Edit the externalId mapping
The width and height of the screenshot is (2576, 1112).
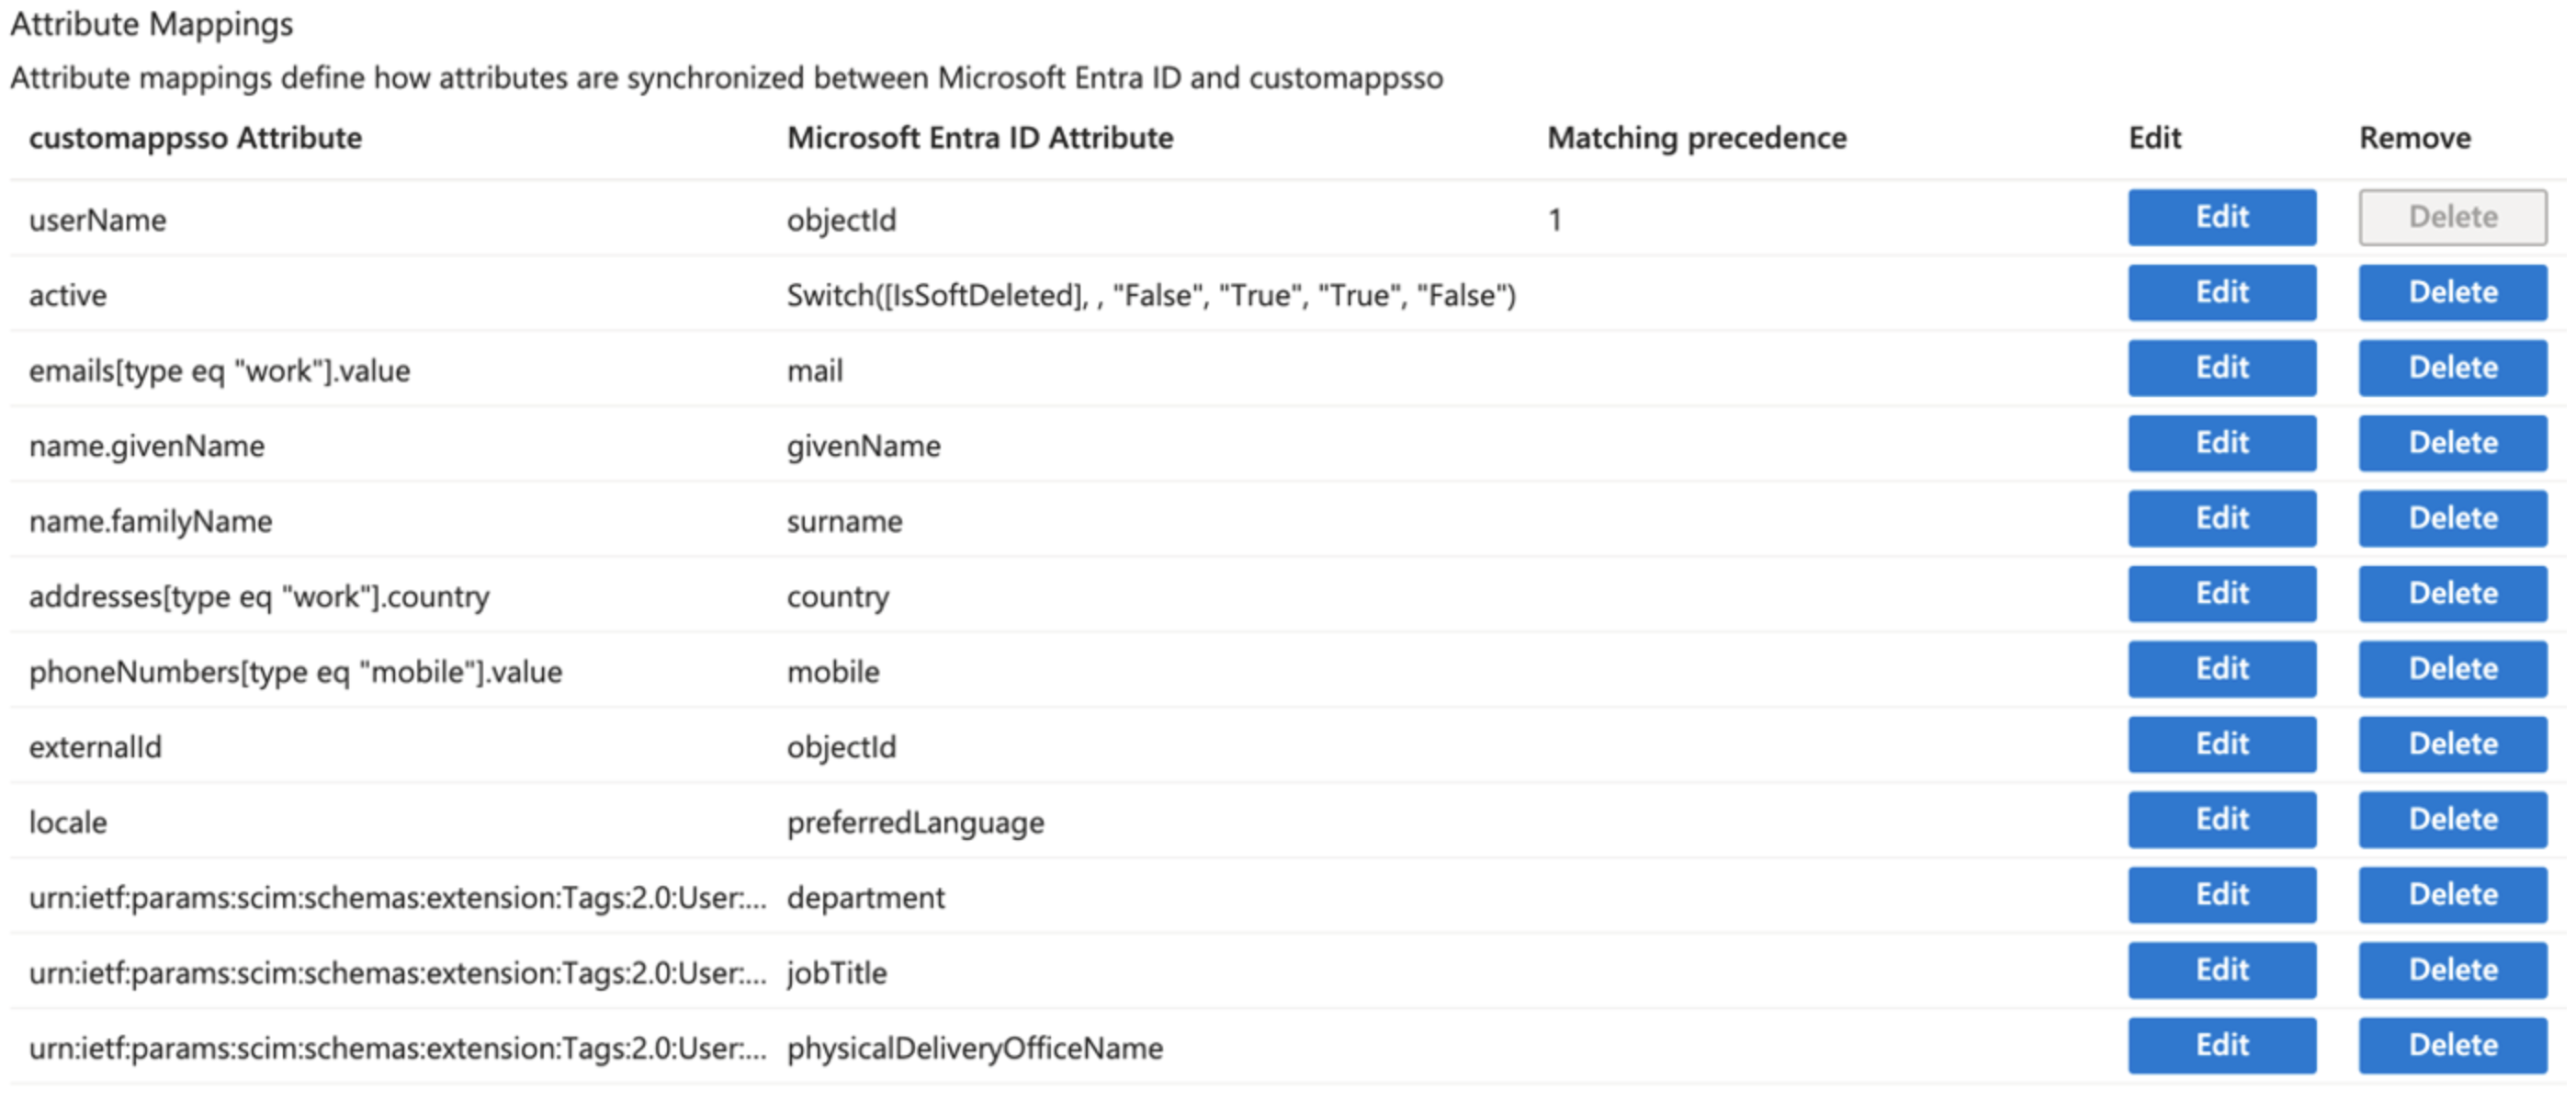(2222, 744)
